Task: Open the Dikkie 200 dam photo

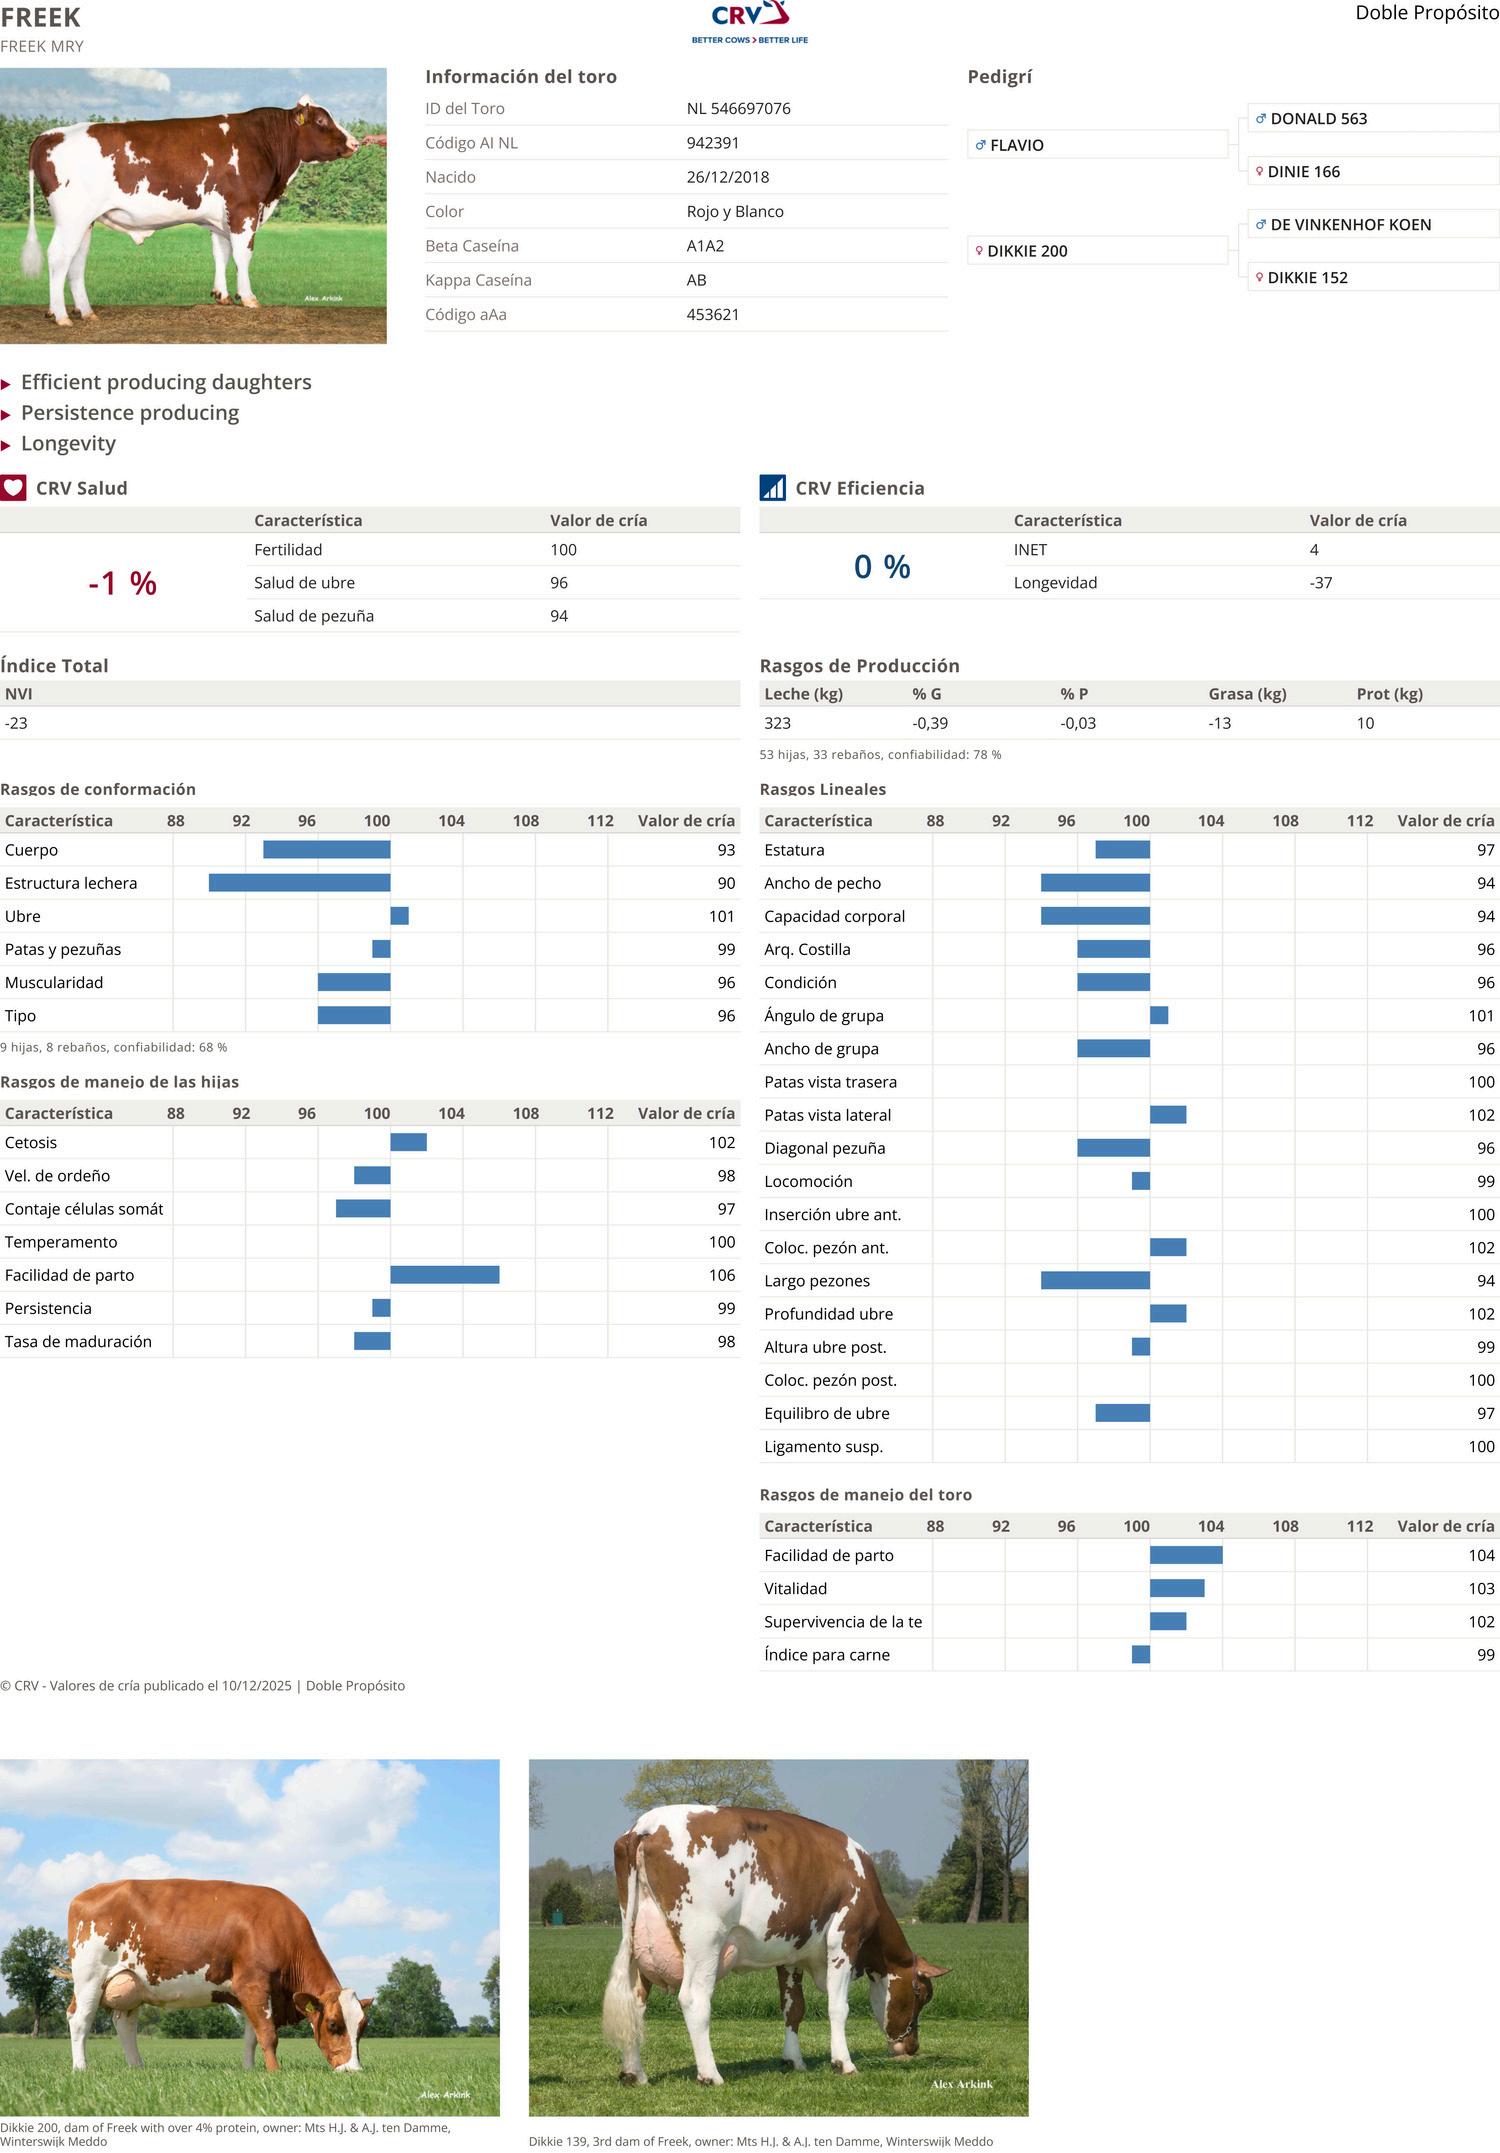Action: 250,1937
